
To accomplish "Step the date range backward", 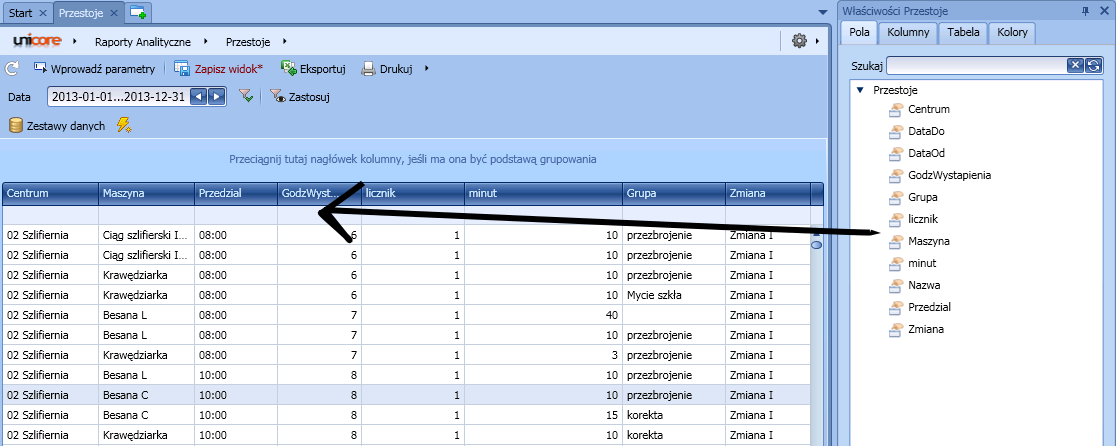I will (x=198, y=97).
